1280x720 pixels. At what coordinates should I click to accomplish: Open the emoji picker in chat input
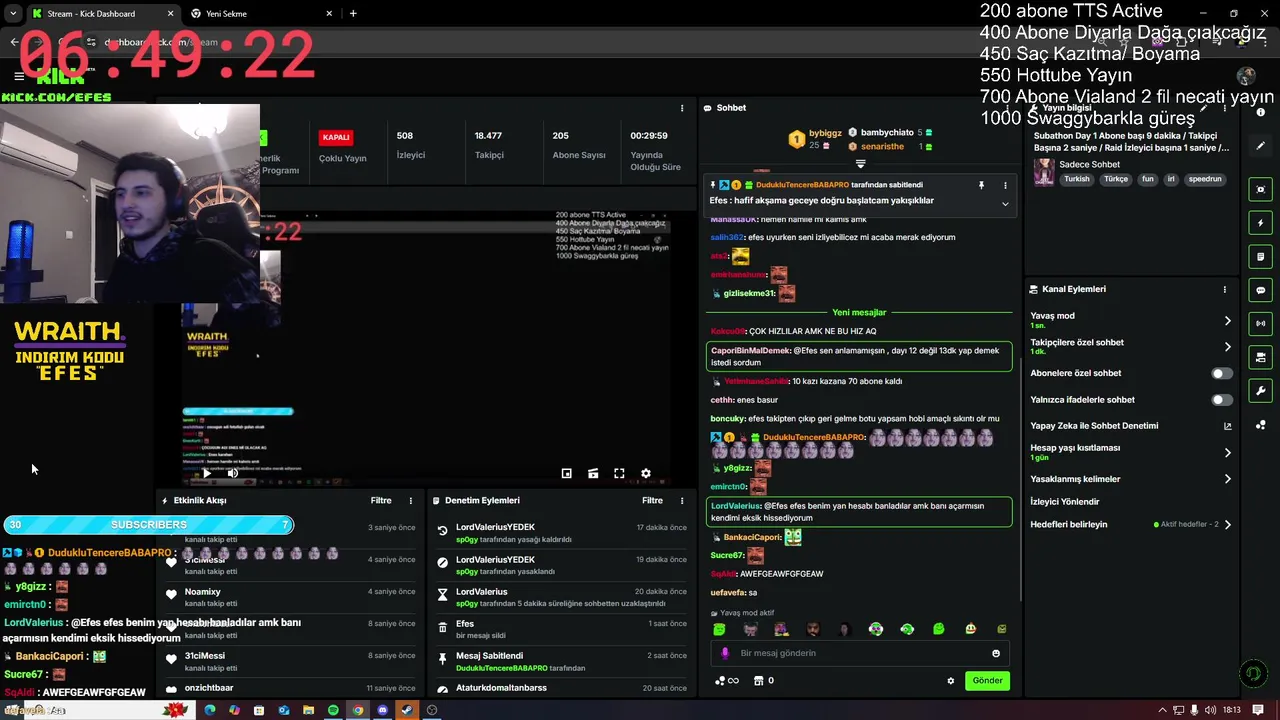click(995, 653)
